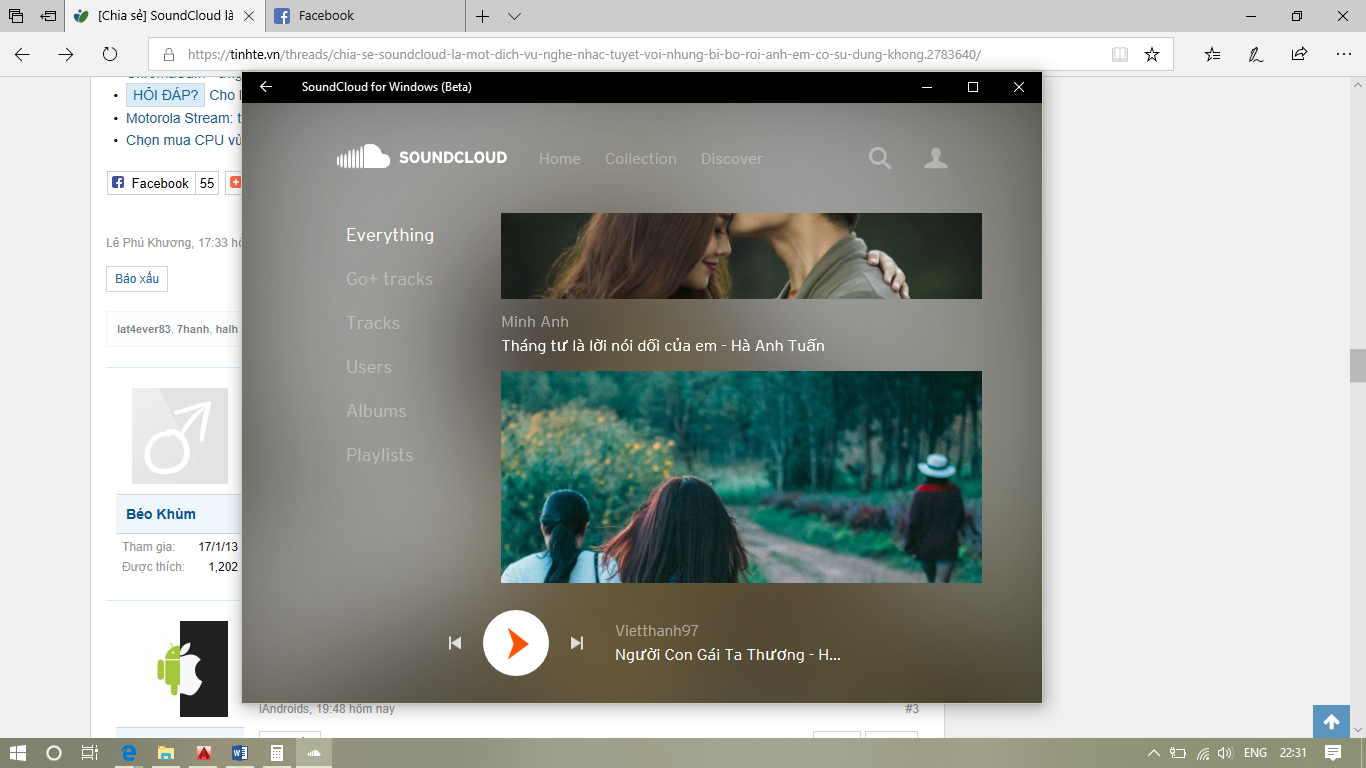Go back using SoundCloud window back arrow
The width and height of the screenshot is (1366, 768).
266,87
